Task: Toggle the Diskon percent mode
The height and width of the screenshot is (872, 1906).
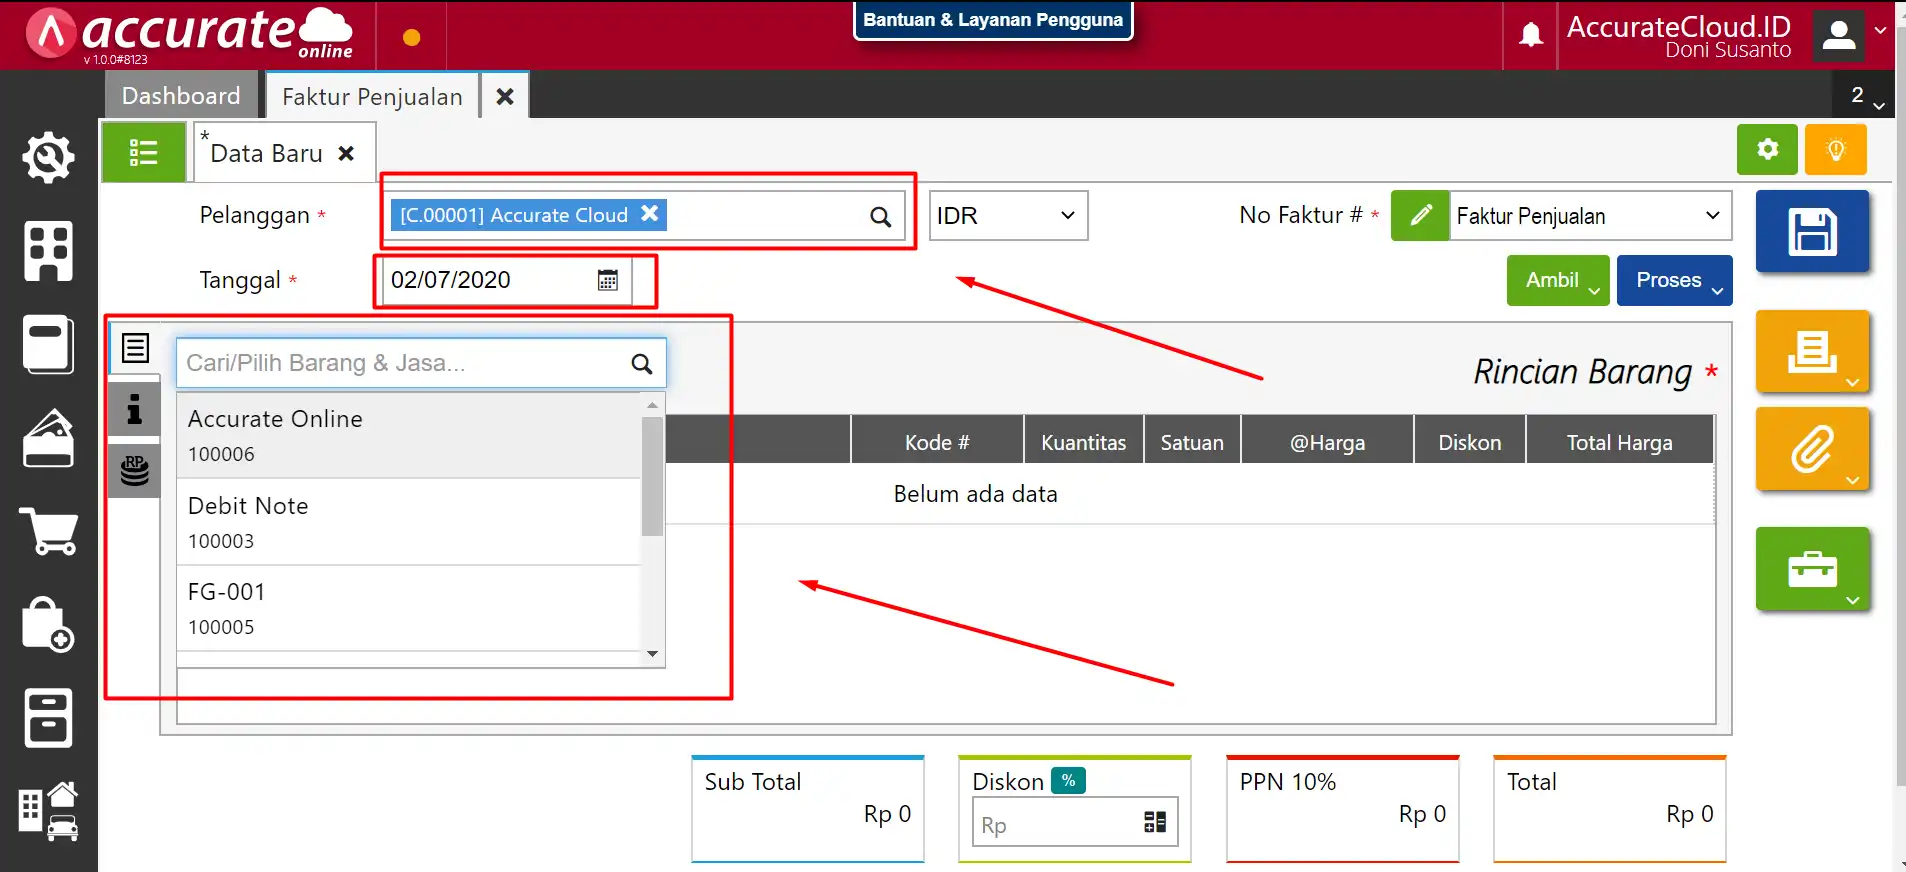Action: [1068, 780]
